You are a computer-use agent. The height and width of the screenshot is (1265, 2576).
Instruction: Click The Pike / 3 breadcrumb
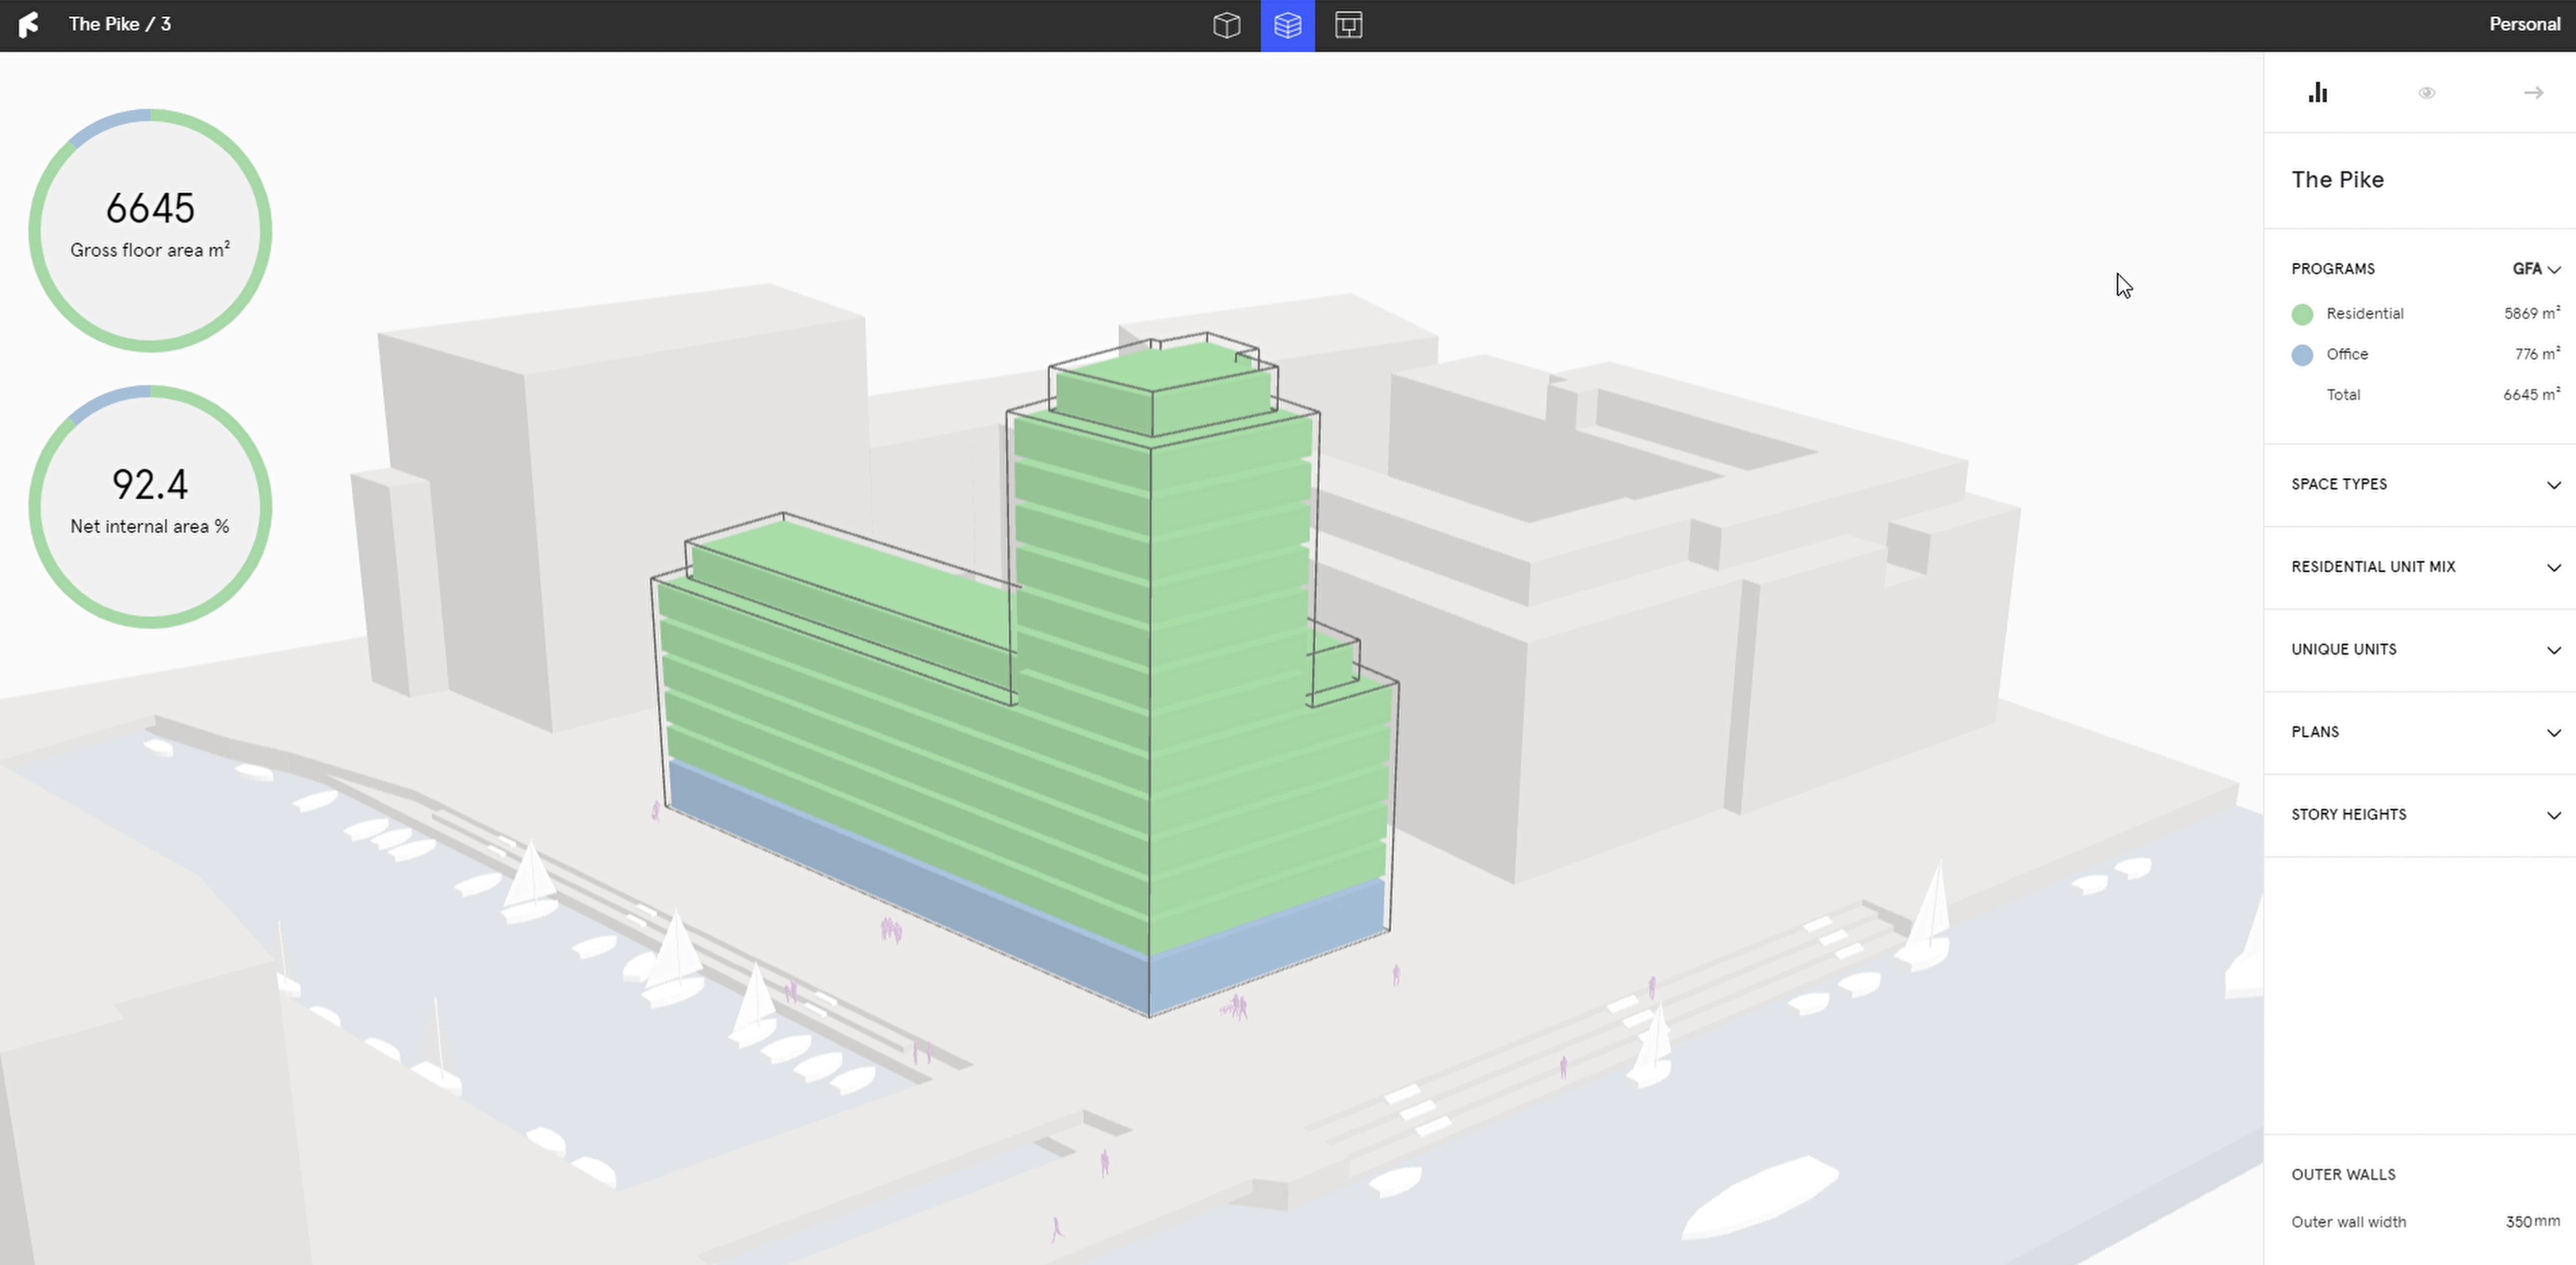[120, 24]
